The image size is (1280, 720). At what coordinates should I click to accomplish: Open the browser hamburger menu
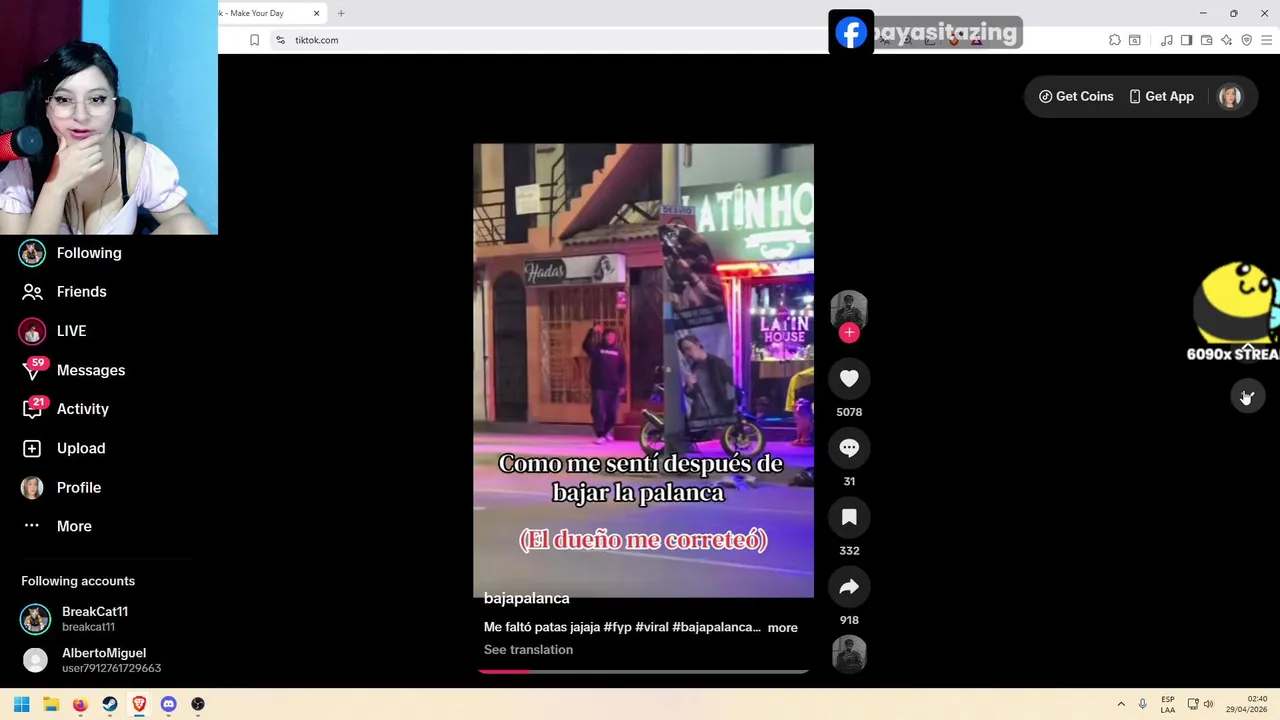tap(1267, 40)
